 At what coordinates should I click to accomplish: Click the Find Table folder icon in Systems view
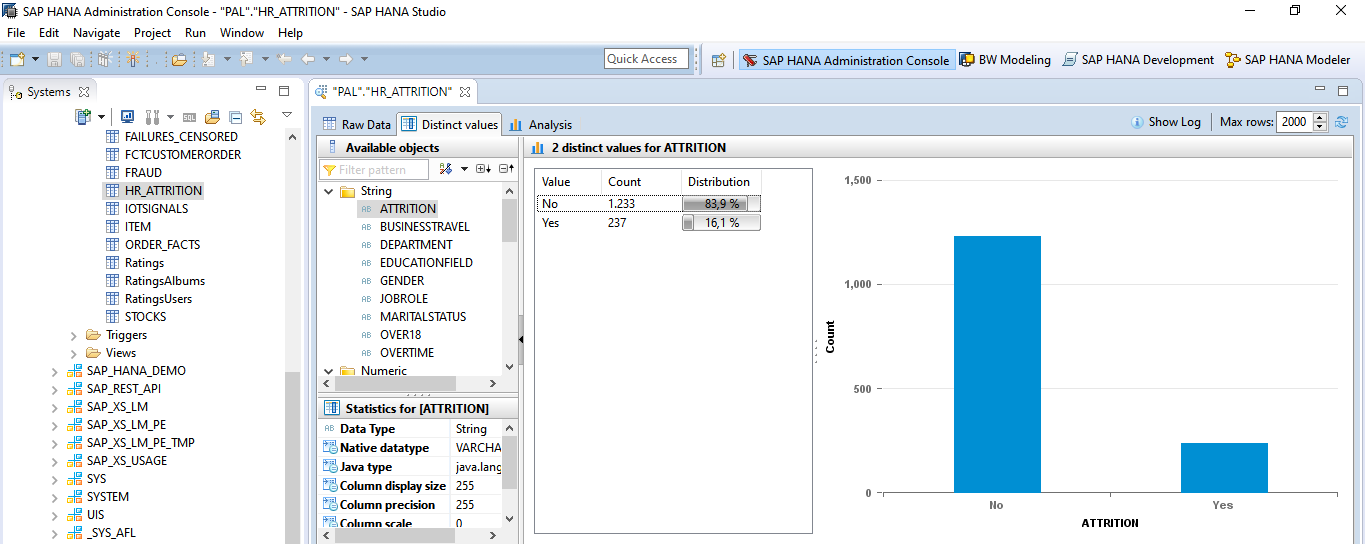pos(212,117)
